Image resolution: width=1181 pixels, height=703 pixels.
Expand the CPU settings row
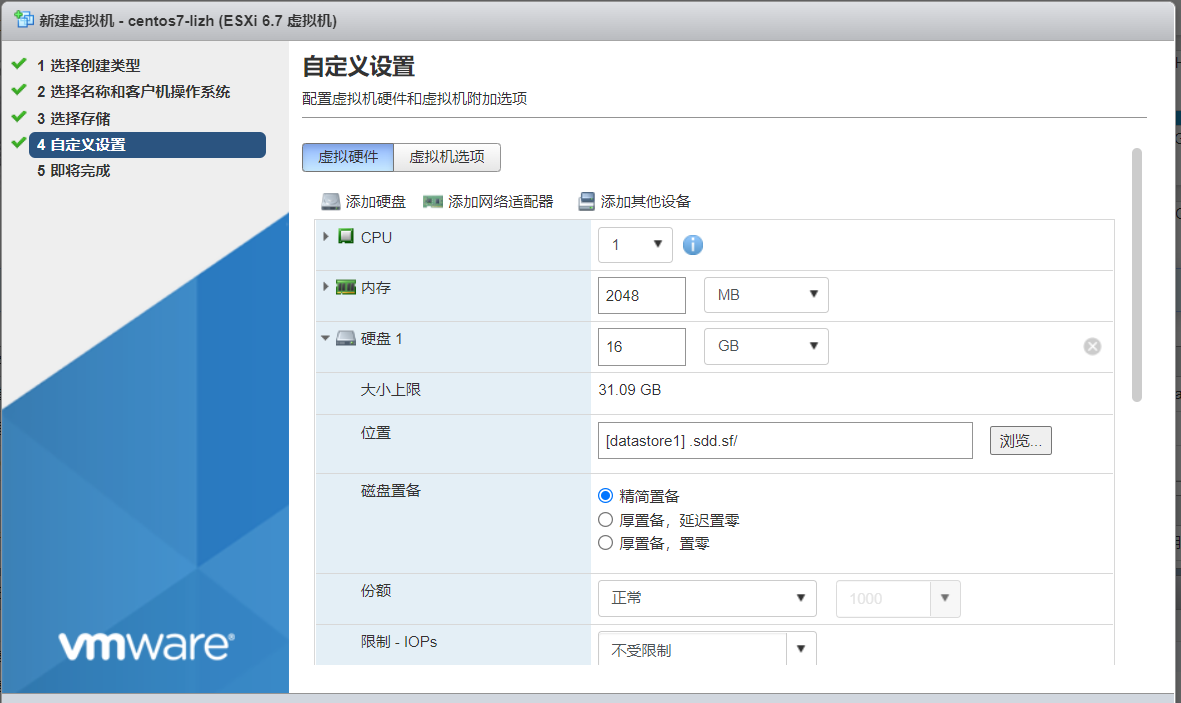(x=325, y=237)
